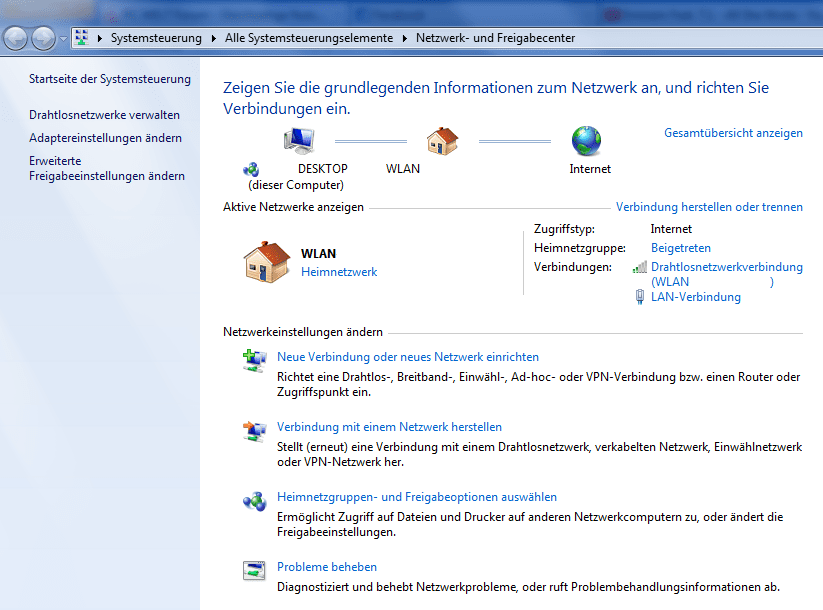Click the small homegroup icon beside dieser Computer
The width and height of the screenshot is (823, 610).
(251, 170)
